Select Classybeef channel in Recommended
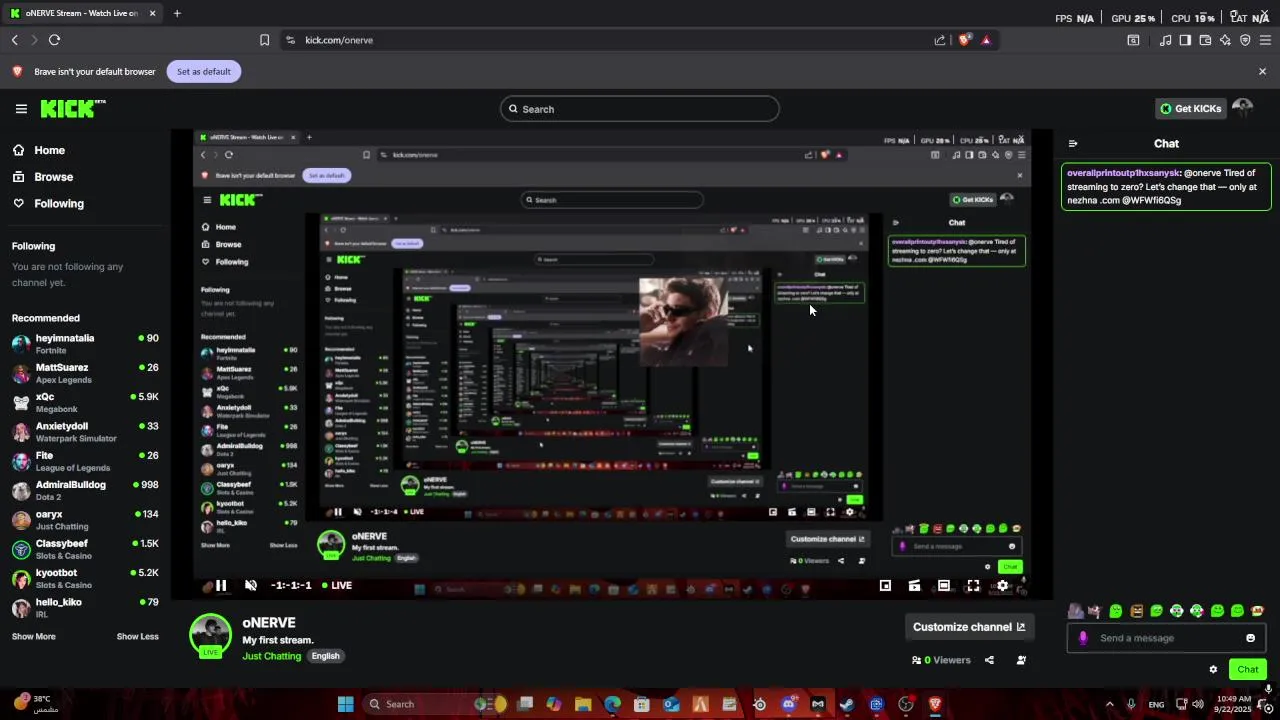Screen dimensions: 1280x720 [85, 549]
